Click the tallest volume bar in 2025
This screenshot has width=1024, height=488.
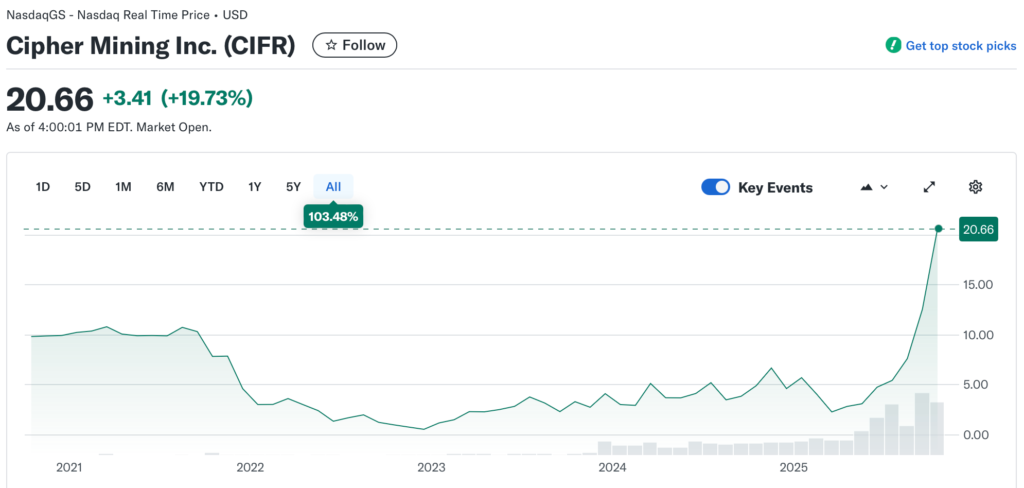click(x=922, y=424)
